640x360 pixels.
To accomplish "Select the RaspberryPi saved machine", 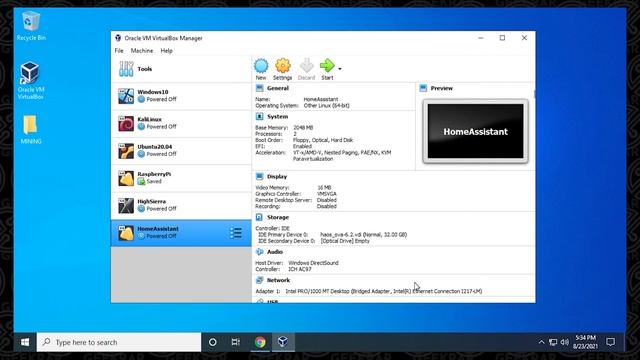I will coord(181,178).
